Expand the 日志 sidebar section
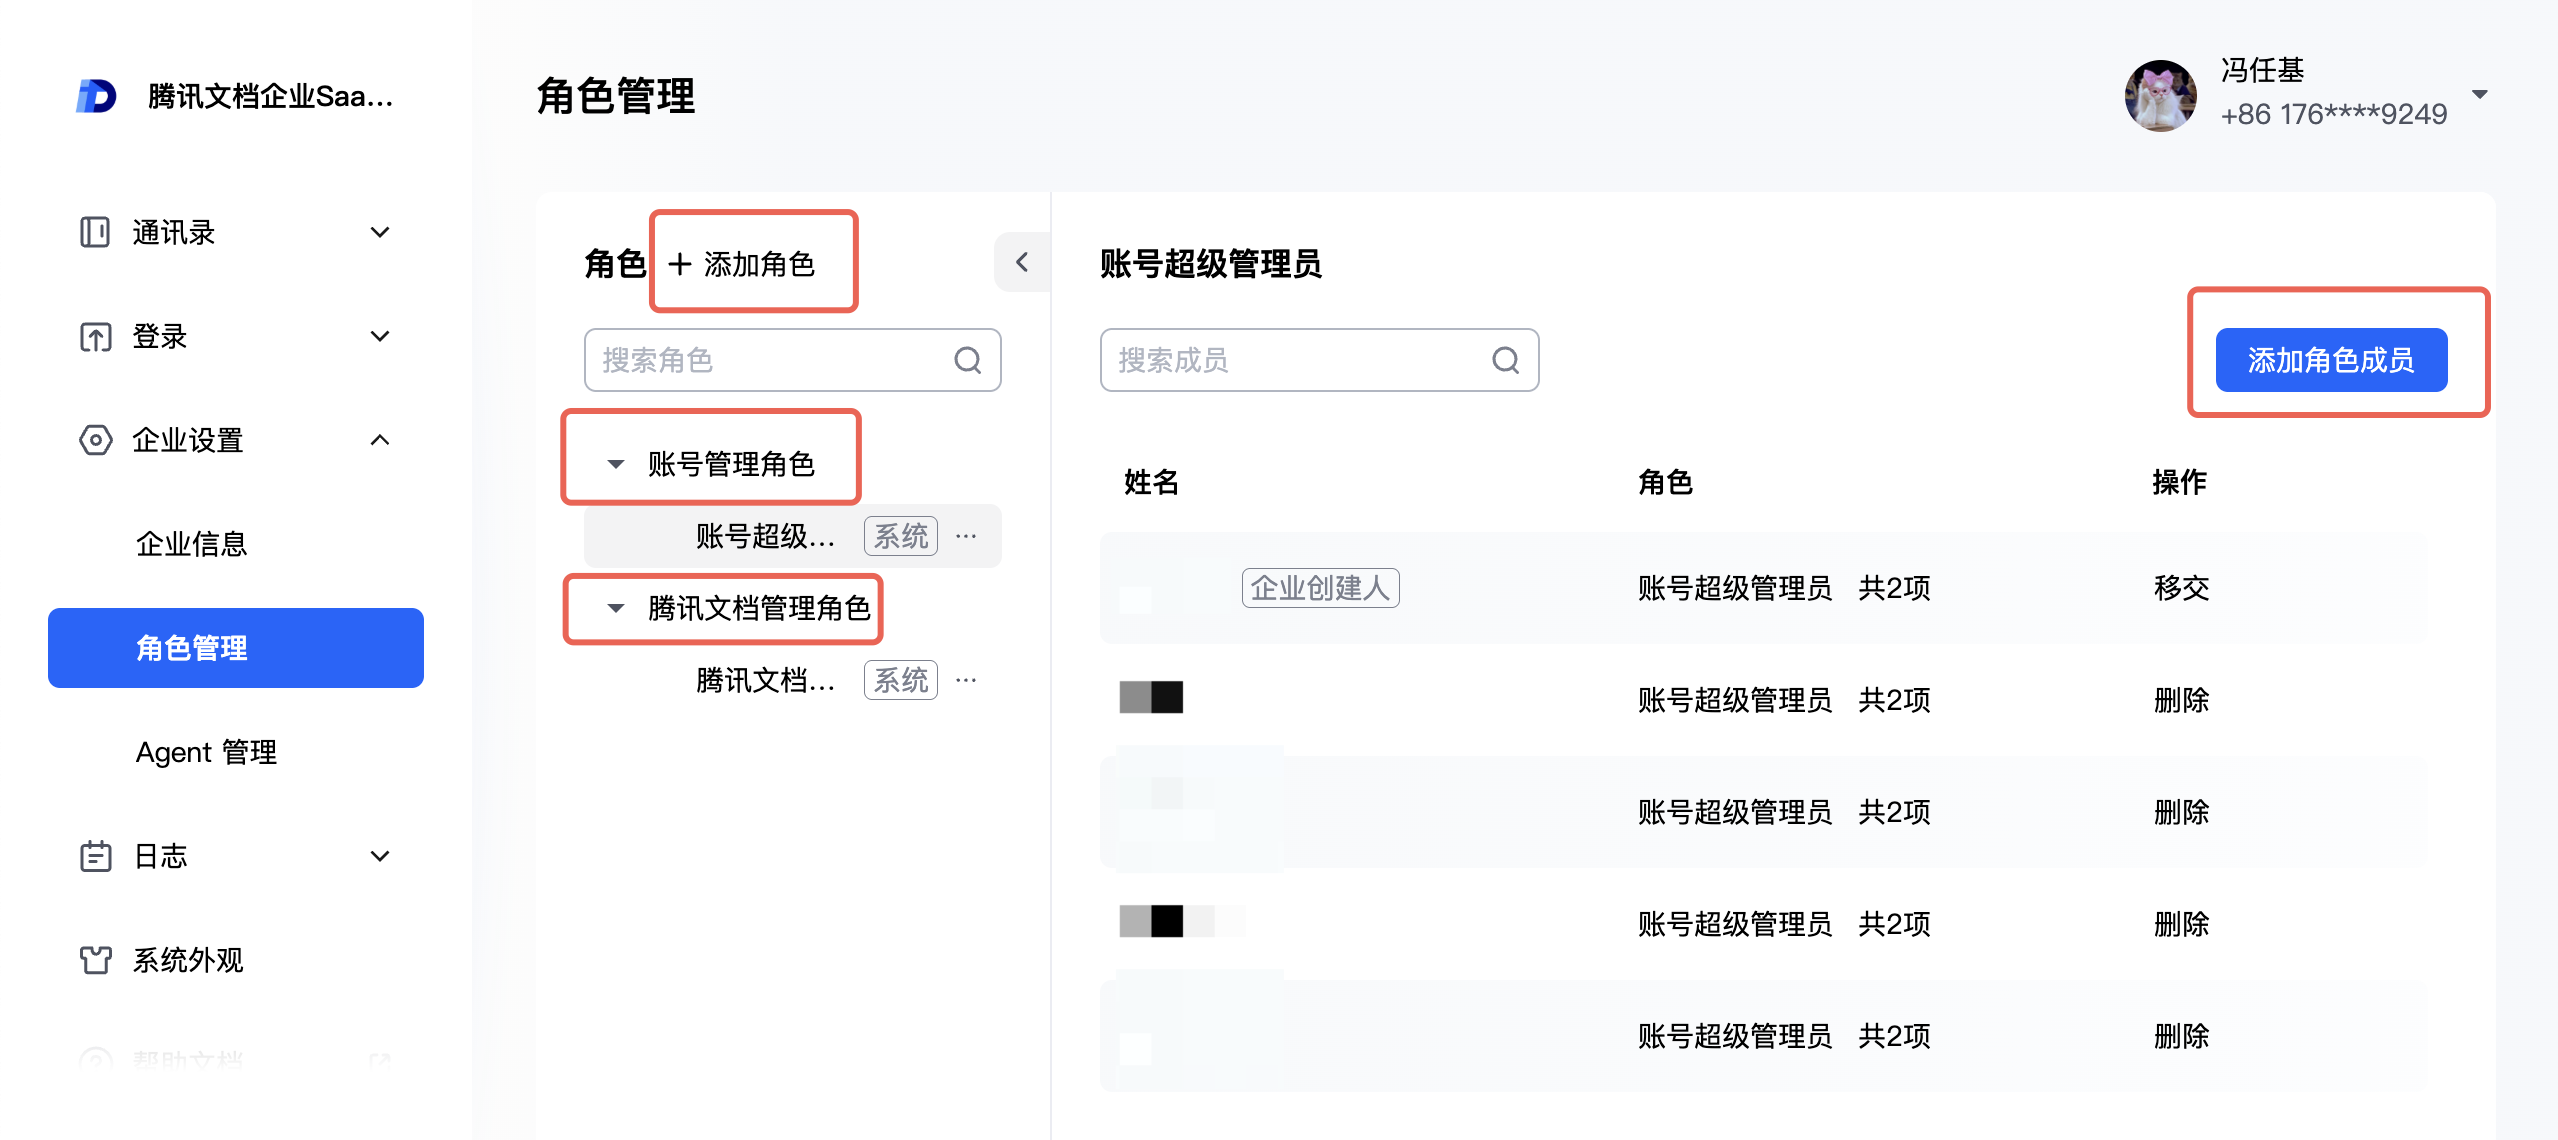Image resolution: width=2558 pixels, height=1140 pixels. 379,856
